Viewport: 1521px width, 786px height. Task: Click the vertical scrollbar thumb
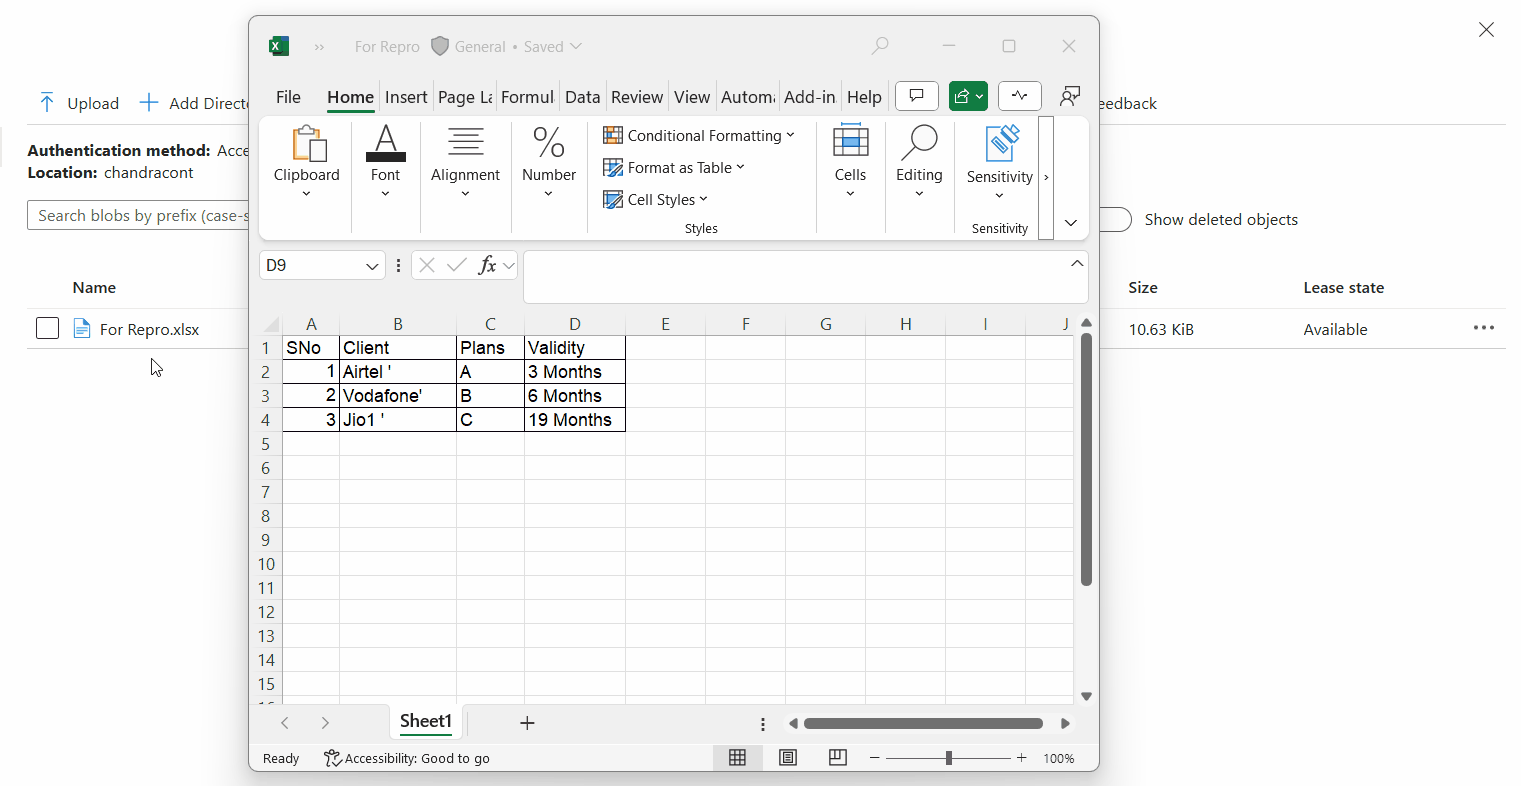[x=1086, y=459]
